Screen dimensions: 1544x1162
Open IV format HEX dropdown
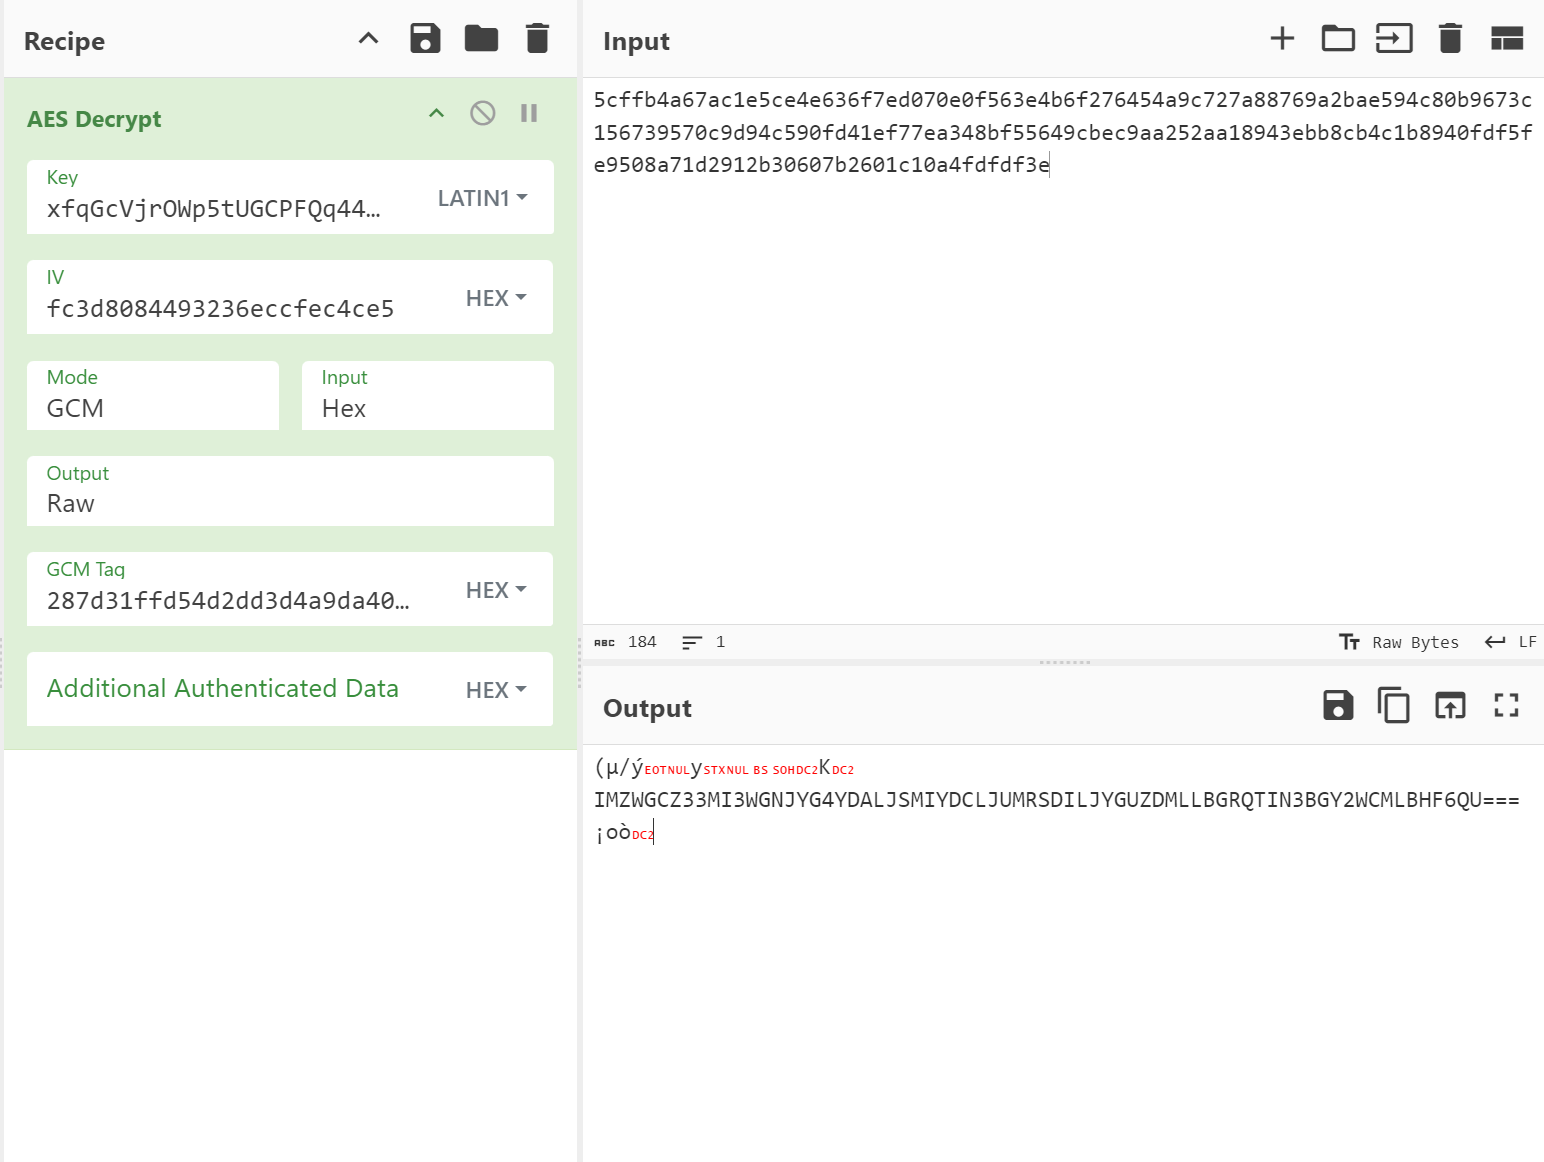click(x=496, y=298)
